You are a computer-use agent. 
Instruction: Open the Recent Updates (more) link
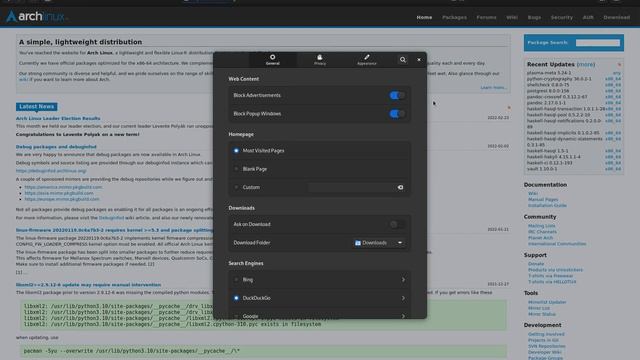tap(586, 64)
